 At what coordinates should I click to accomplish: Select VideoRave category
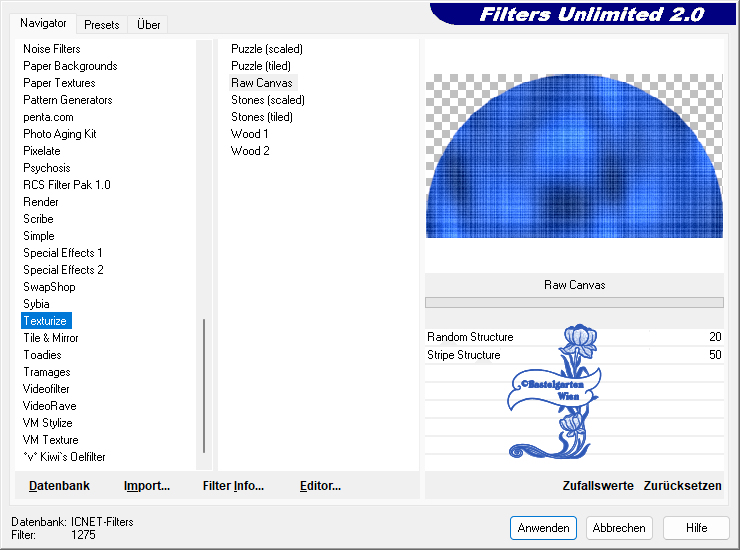pyautogui.click(x=50, y=406)
